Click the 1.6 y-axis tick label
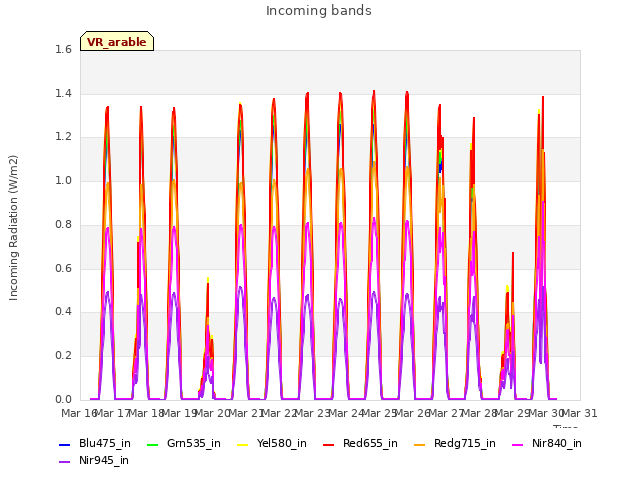Image resolution: width=640 pixels, height=480 pixels. point(63,49)
